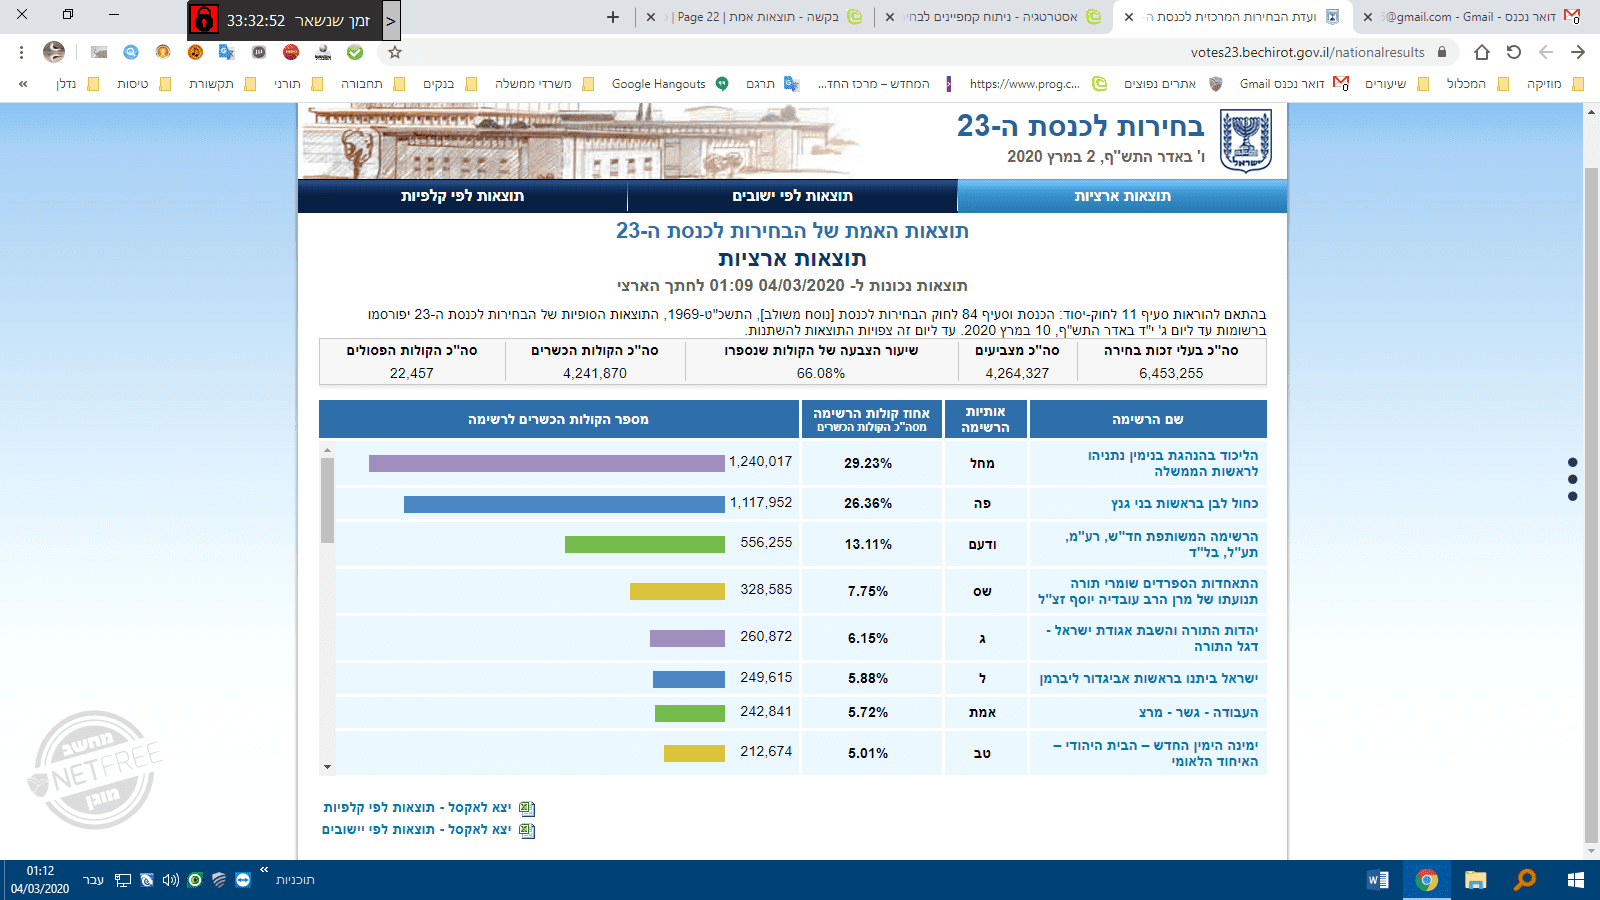Viewport: 1600px width, 900px height.
Task: Select the תוצאות לפי ישובים tab
Action: [792, 196]
